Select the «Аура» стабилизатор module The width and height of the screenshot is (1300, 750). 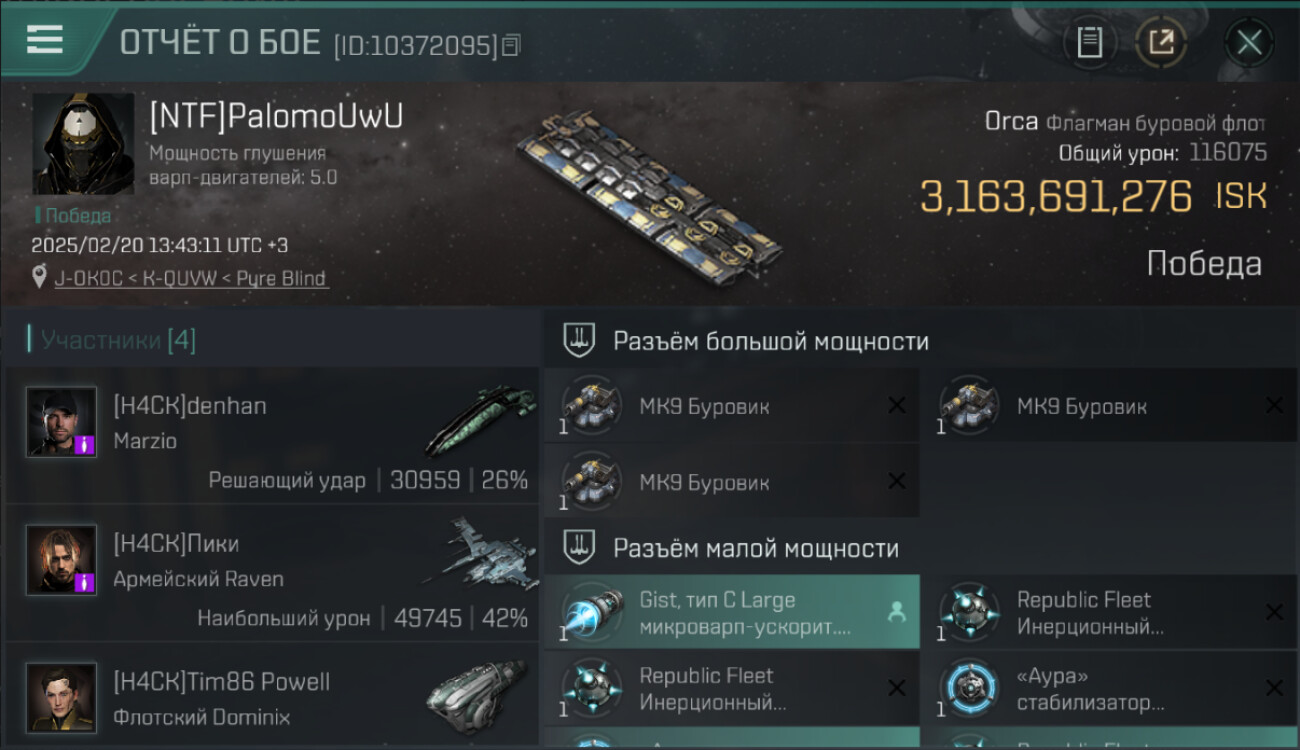pyautogui.click(x=1110, y=689)
